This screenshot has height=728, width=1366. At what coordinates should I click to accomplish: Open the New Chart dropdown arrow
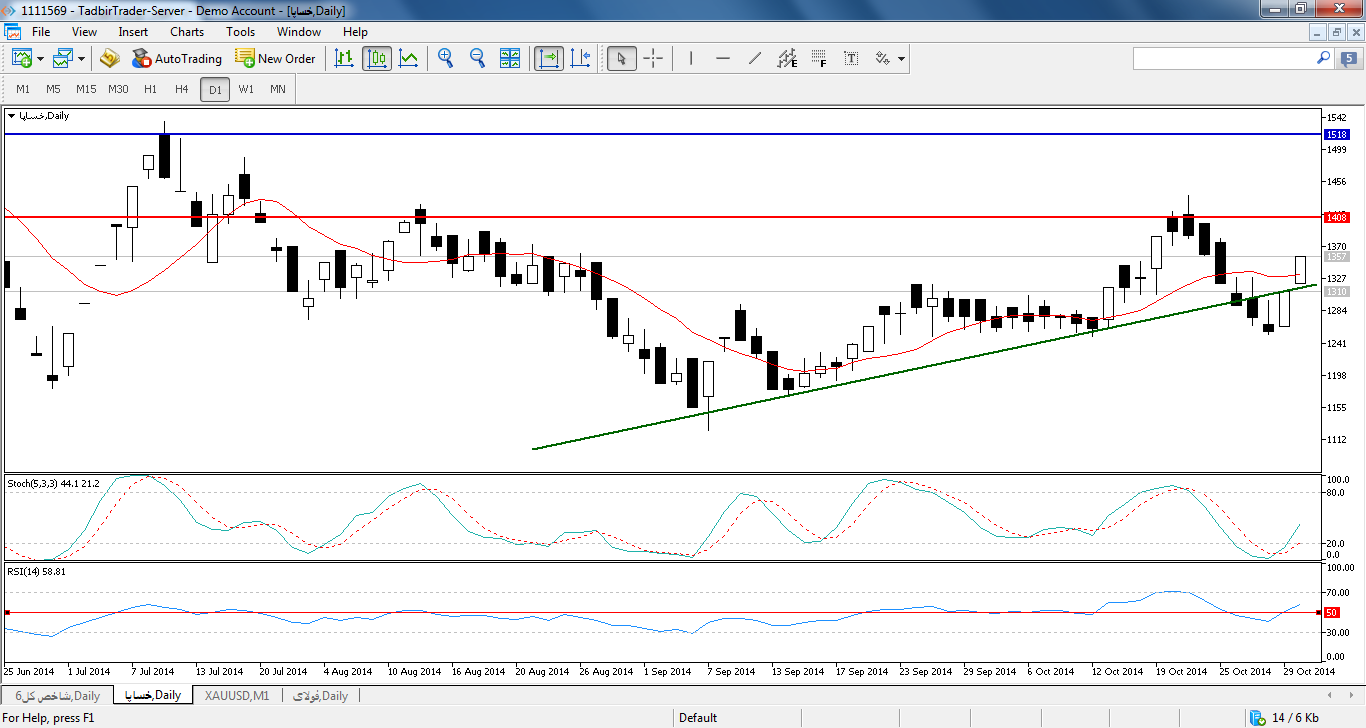point(40,59)
